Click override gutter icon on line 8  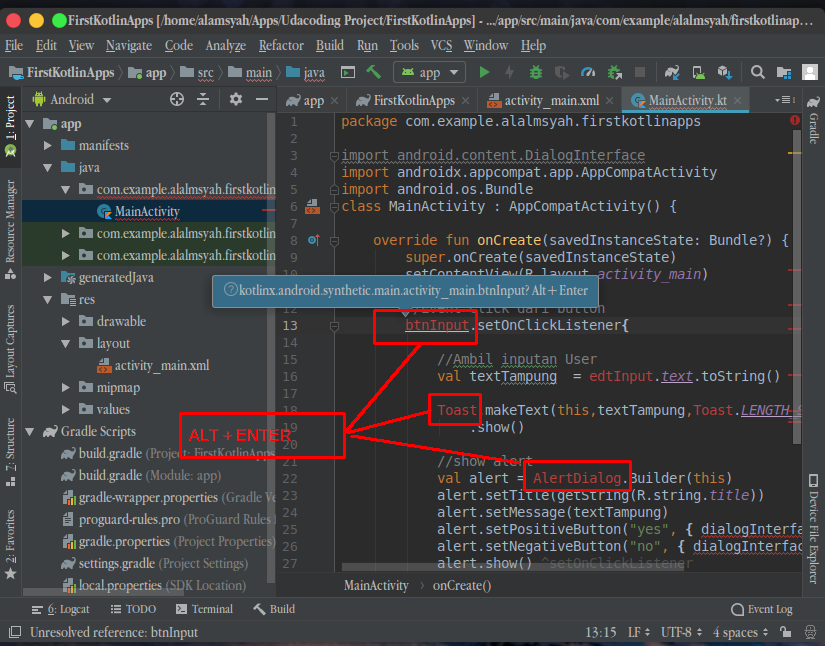point(314,240)
